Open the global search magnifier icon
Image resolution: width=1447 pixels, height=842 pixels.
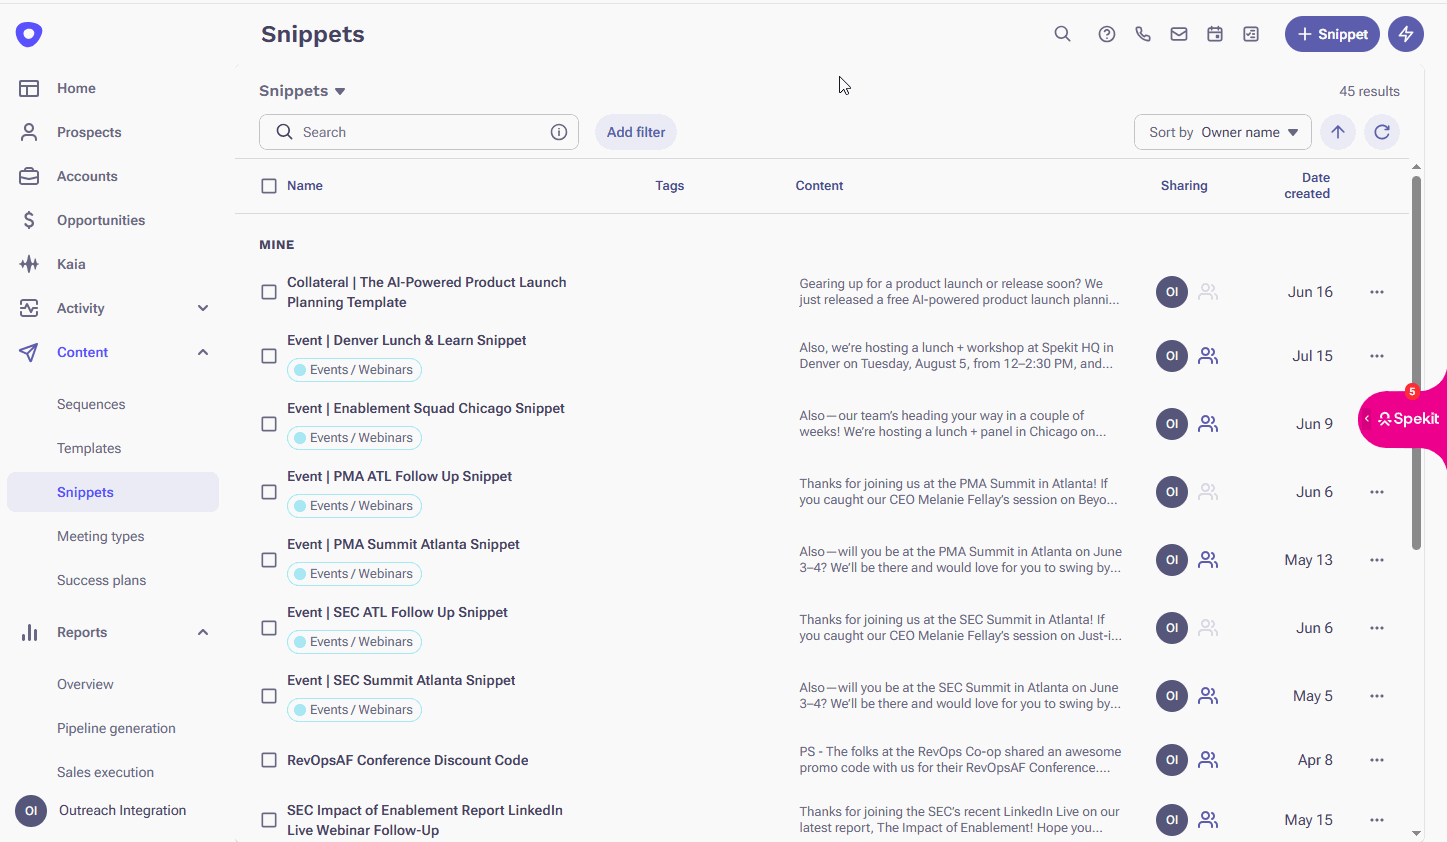1062,34
